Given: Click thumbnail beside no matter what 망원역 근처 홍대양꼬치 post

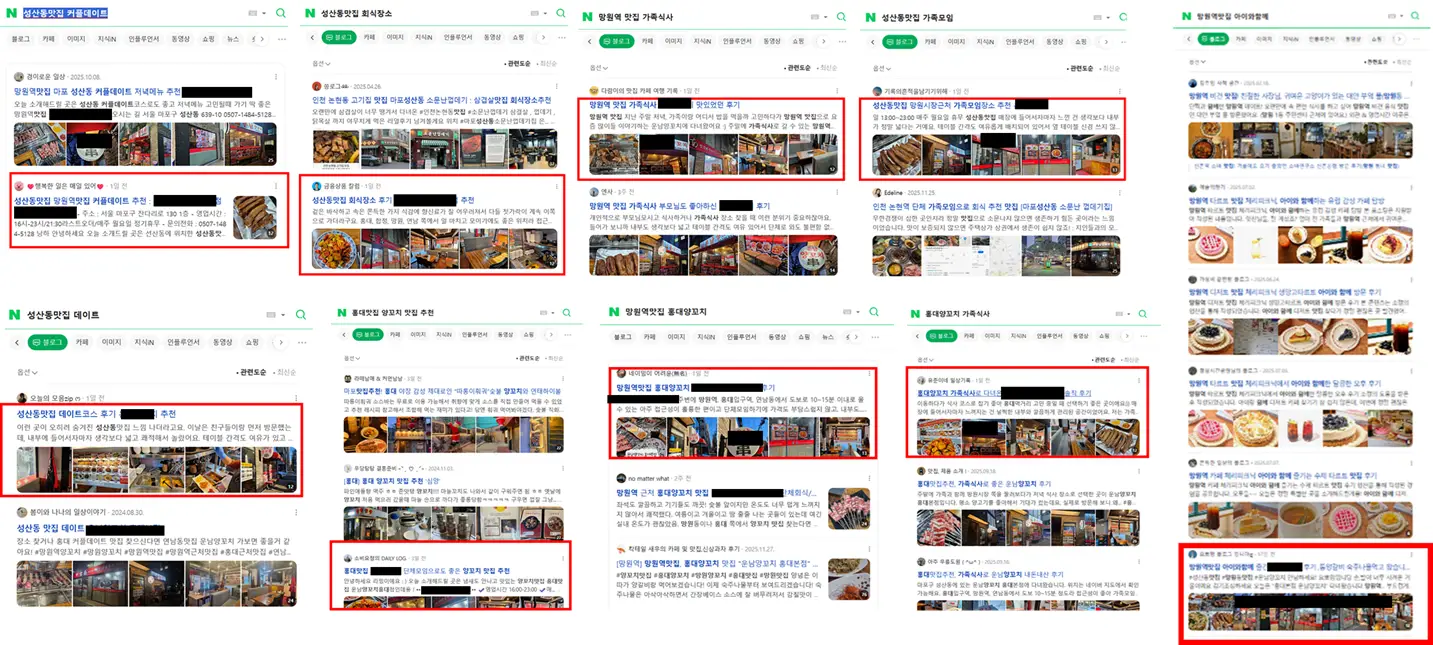Looking at the screenshot, I should pos(849,510).
